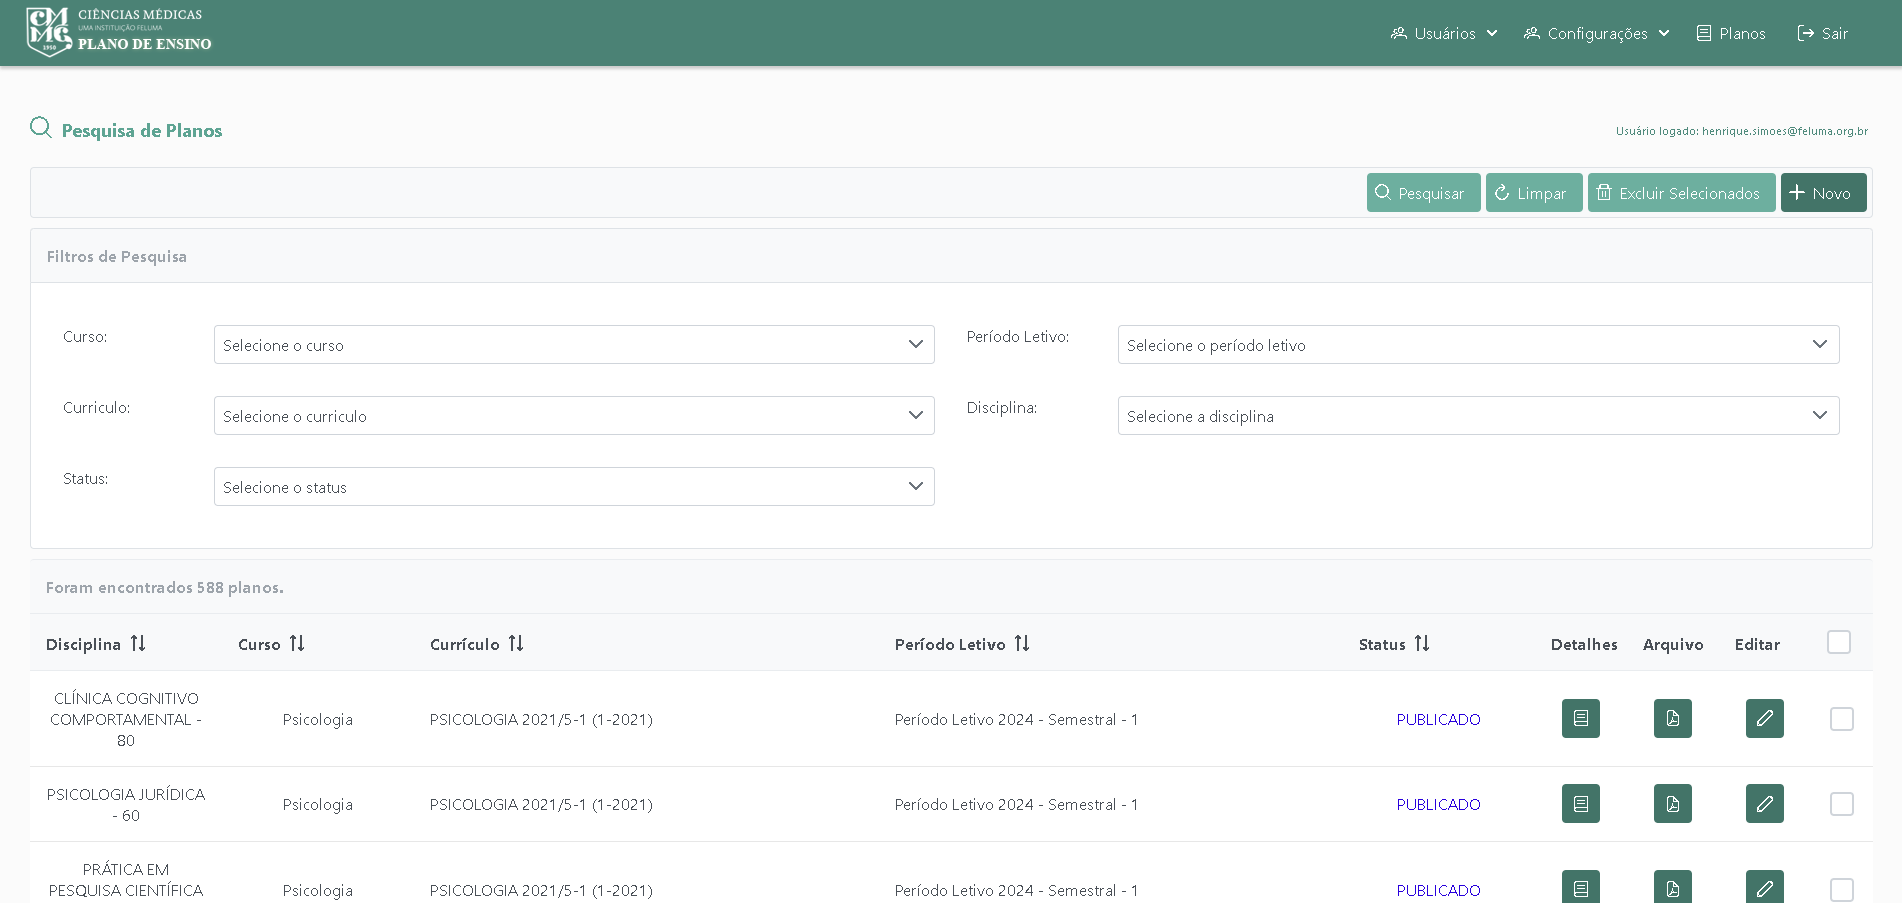Click the Limpar button
1902x903 pixels.
click(x=1534, y=193)
